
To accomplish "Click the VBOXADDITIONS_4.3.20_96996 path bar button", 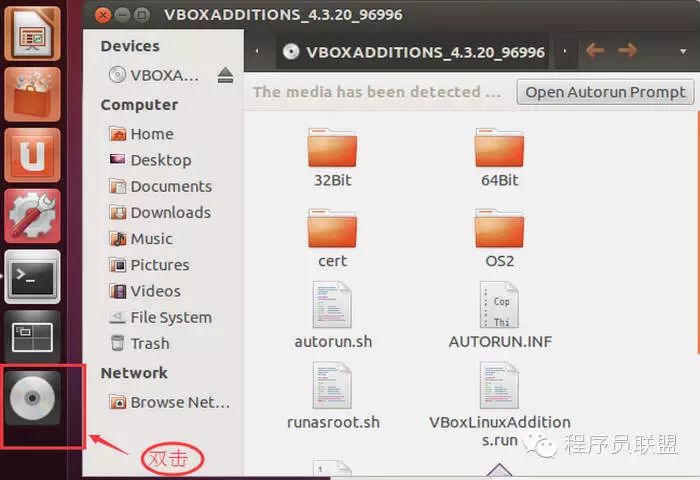I will click(413, 52).
